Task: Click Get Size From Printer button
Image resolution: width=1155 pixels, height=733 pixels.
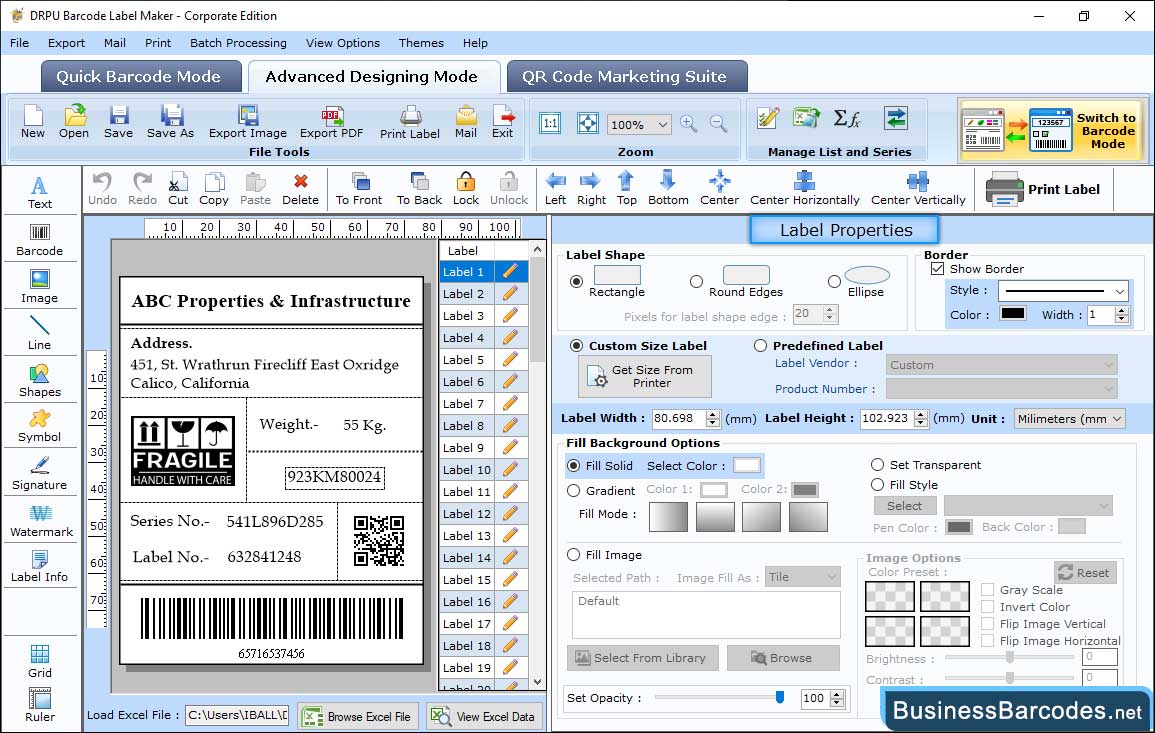Action: [x=645, y=376]
